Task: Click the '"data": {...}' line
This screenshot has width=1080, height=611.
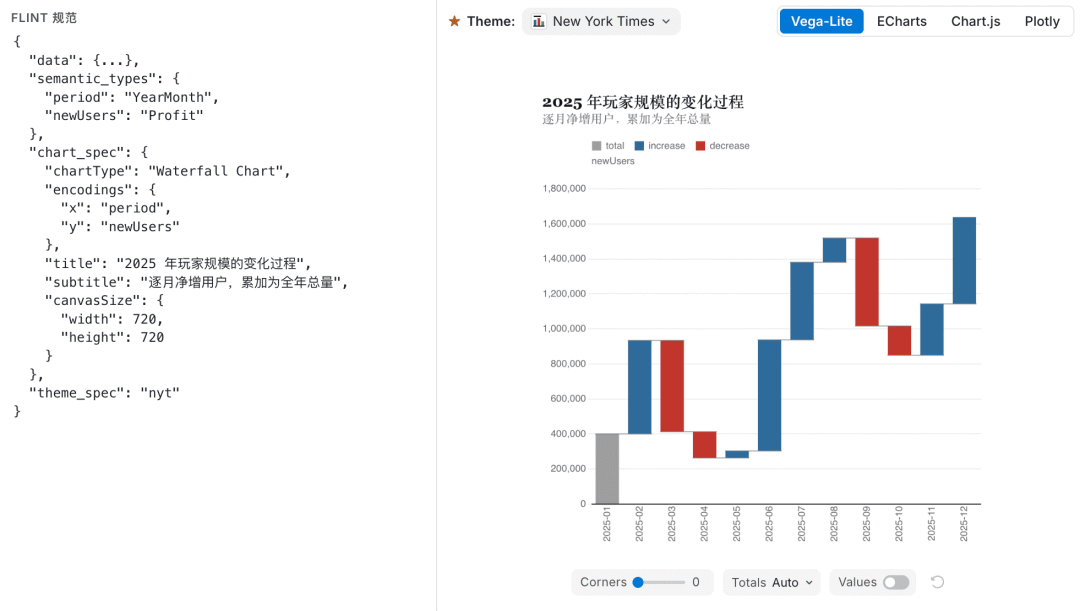Action: [84, 61]
